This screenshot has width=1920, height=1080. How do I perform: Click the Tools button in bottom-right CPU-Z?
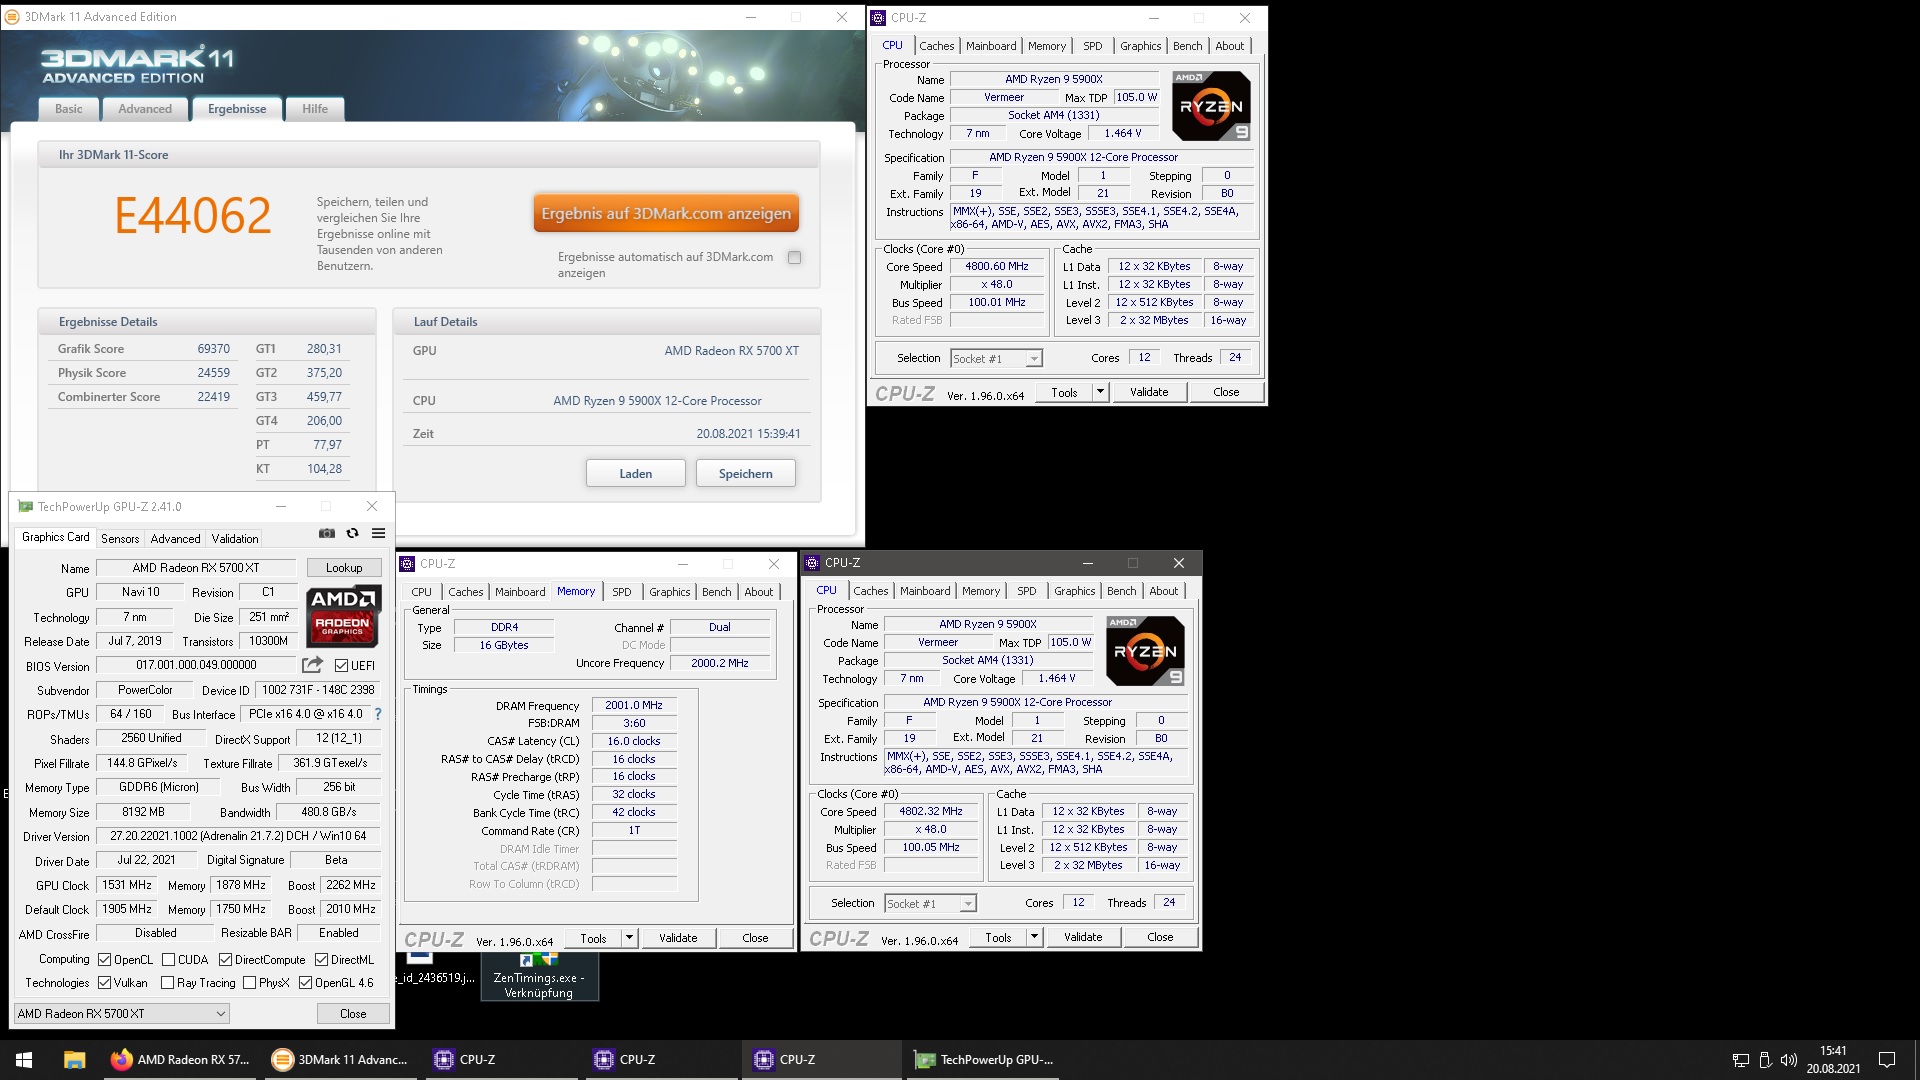click(x=998, y=937)
